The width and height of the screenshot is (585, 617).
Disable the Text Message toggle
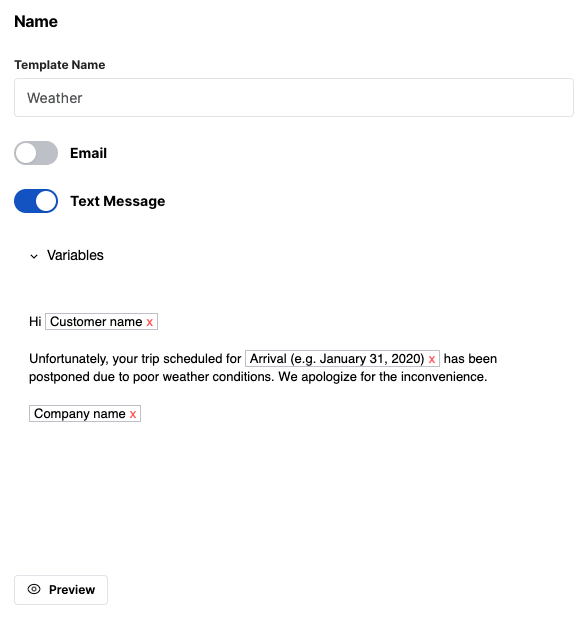(x=36, y=201)
